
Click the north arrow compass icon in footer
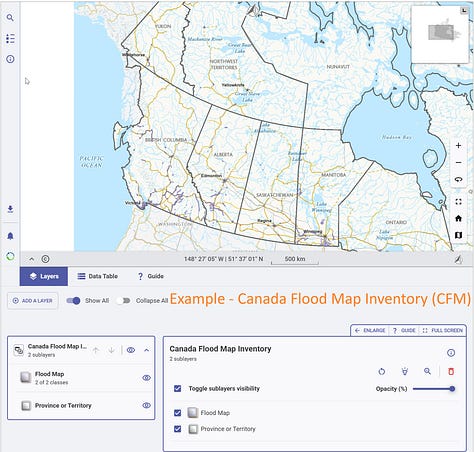coord(459,259)
